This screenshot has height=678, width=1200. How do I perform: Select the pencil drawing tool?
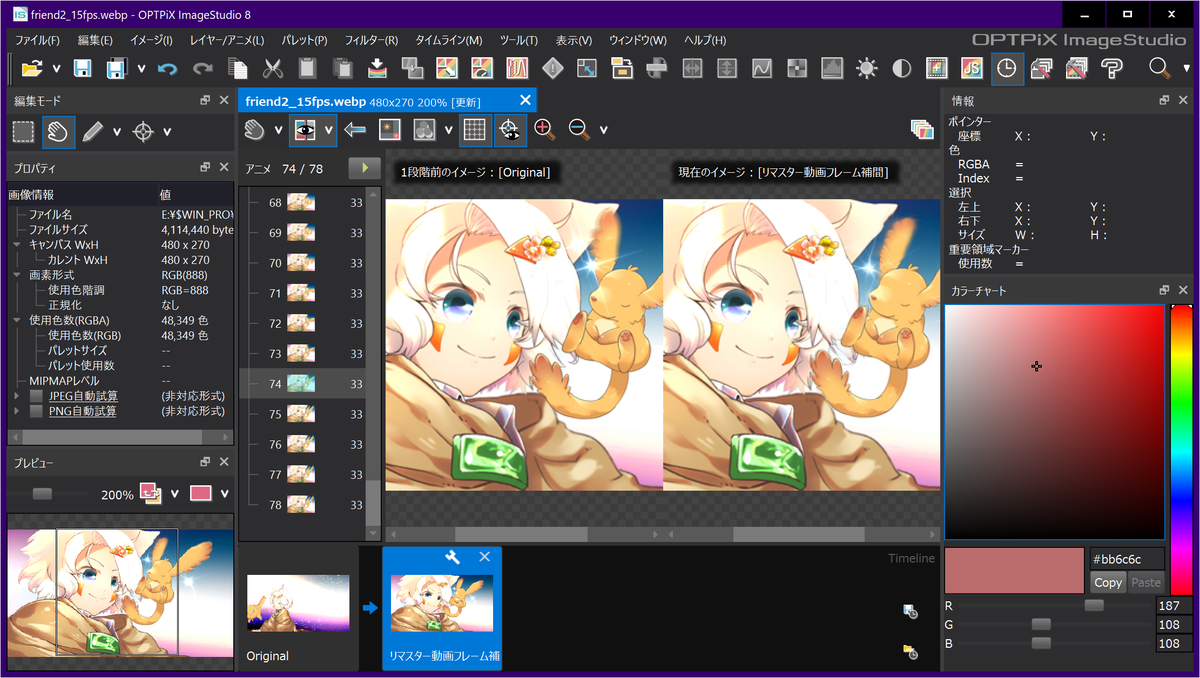[x=93, y=131]
